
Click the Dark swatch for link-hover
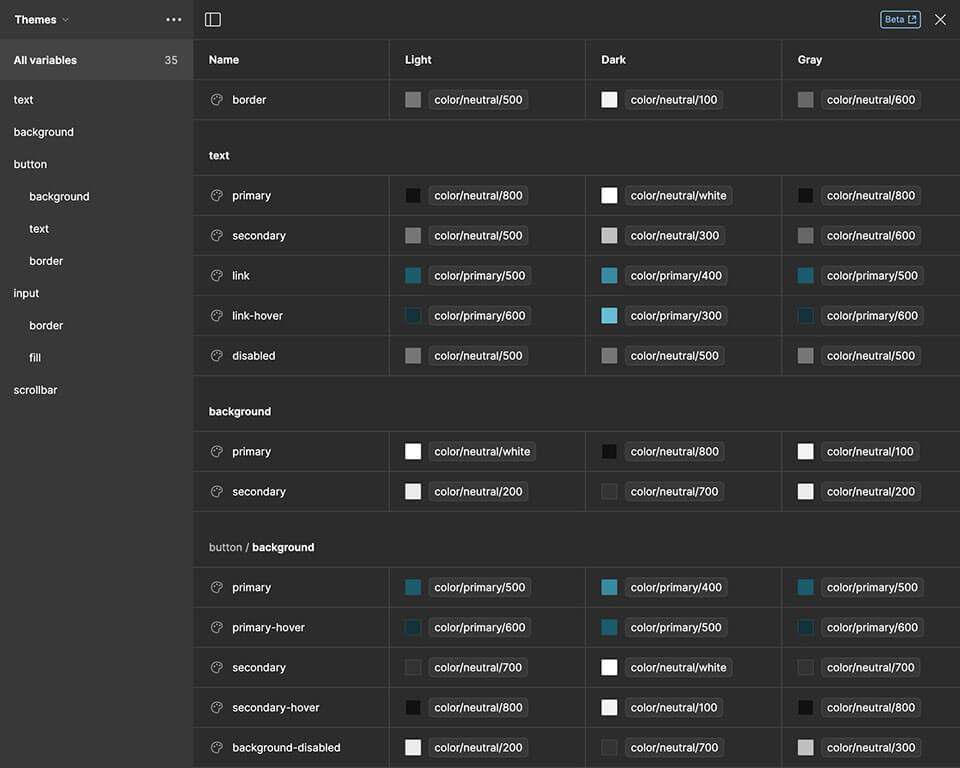[609, 315]
